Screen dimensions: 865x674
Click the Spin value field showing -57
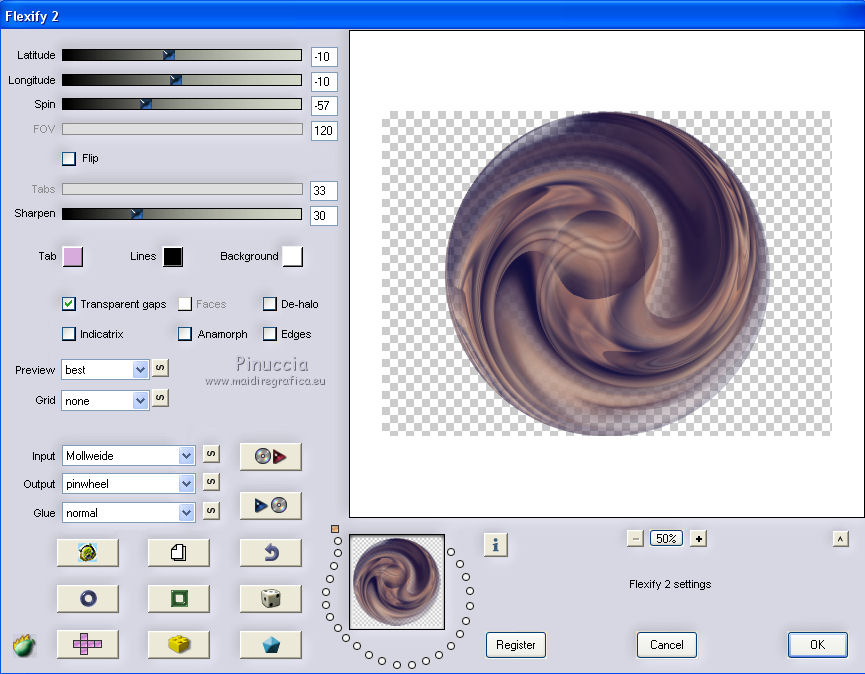324,105
